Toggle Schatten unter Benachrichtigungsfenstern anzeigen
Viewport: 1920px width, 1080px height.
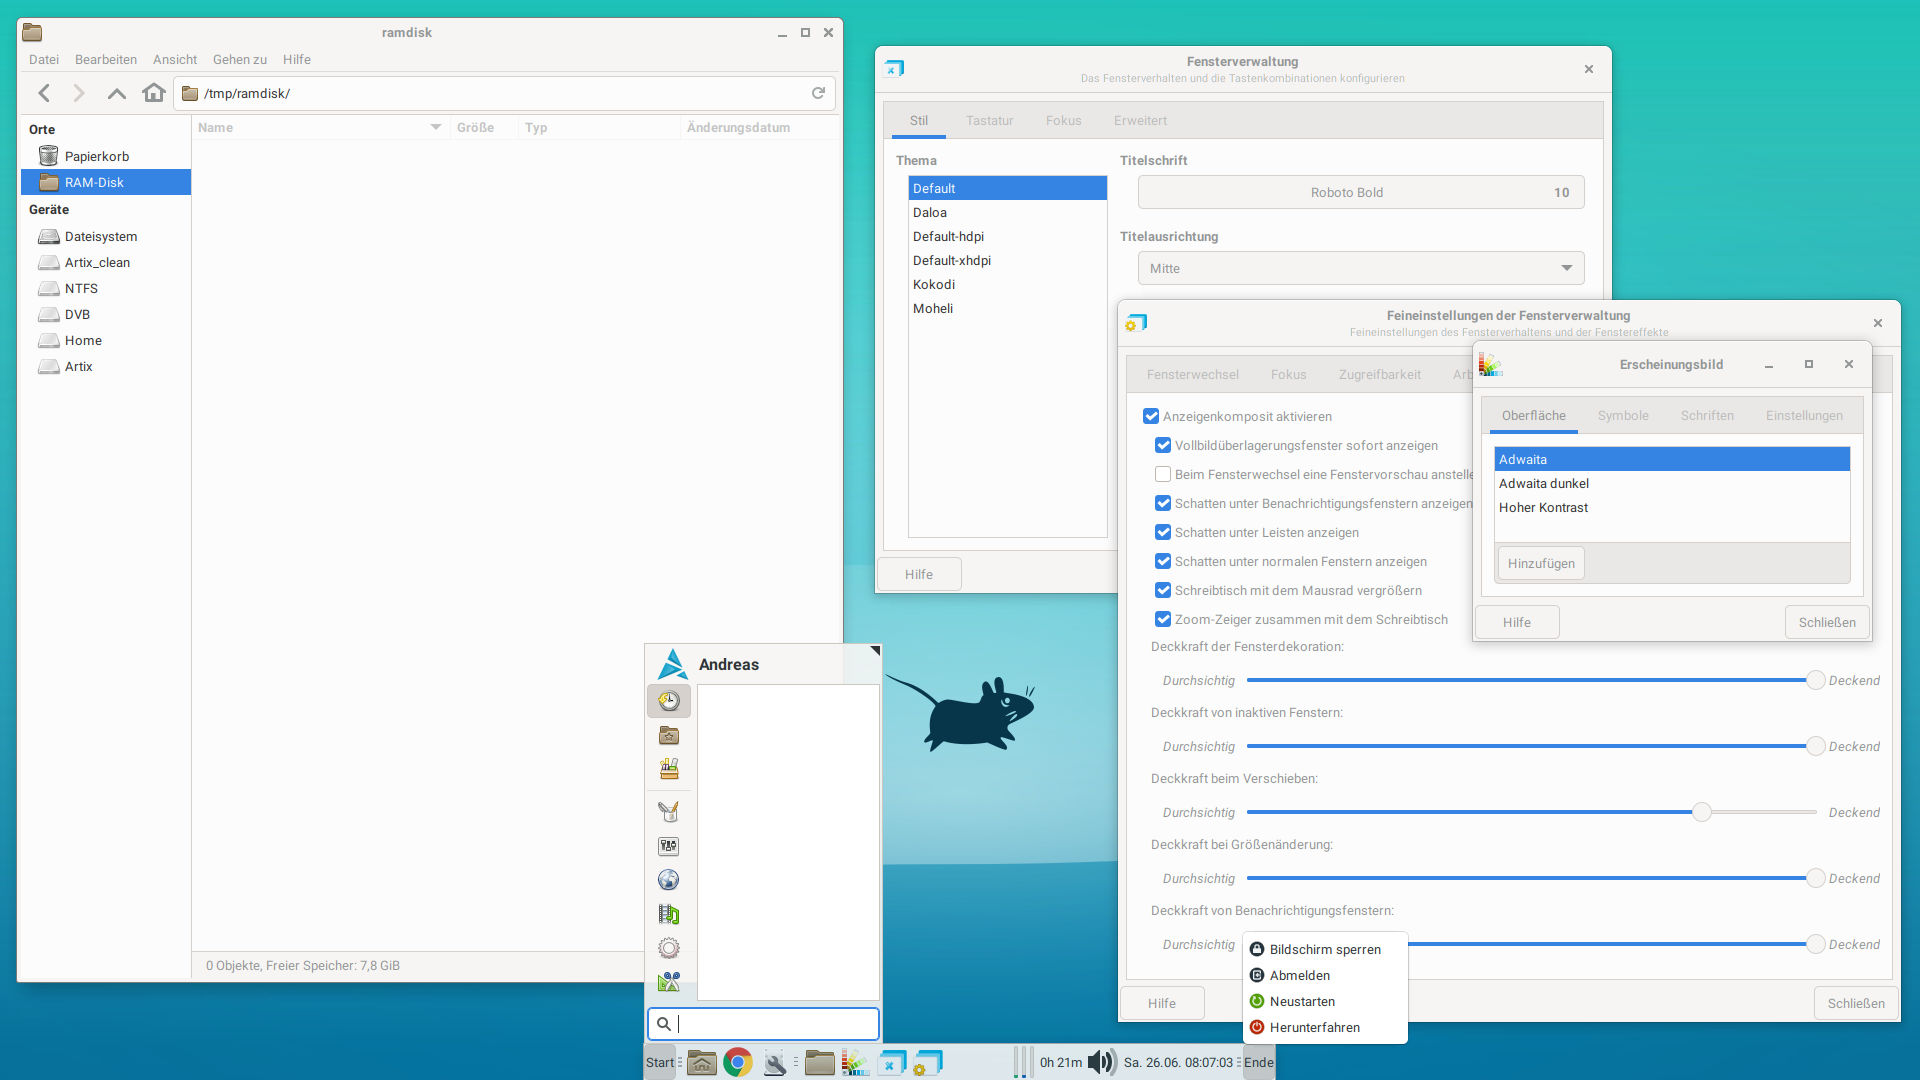tap(1163, 503)
